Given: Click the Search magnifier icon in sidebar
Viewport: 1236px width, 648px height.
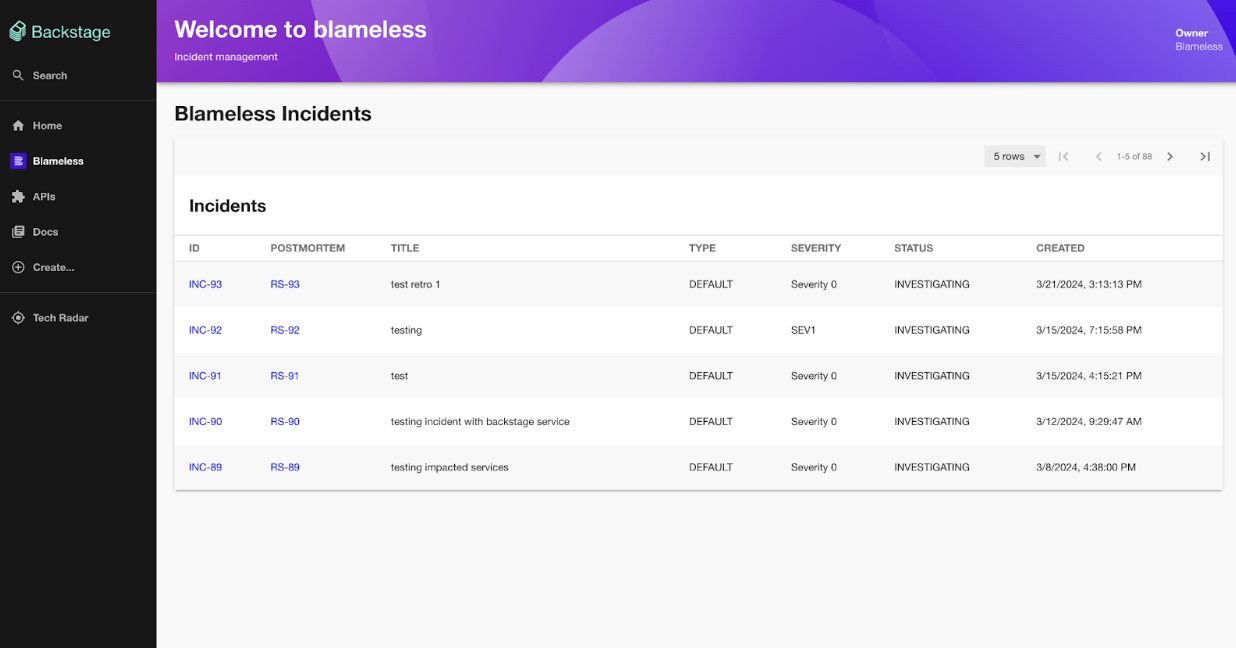Looking at the screenshot, I should (x=18, y=75).
